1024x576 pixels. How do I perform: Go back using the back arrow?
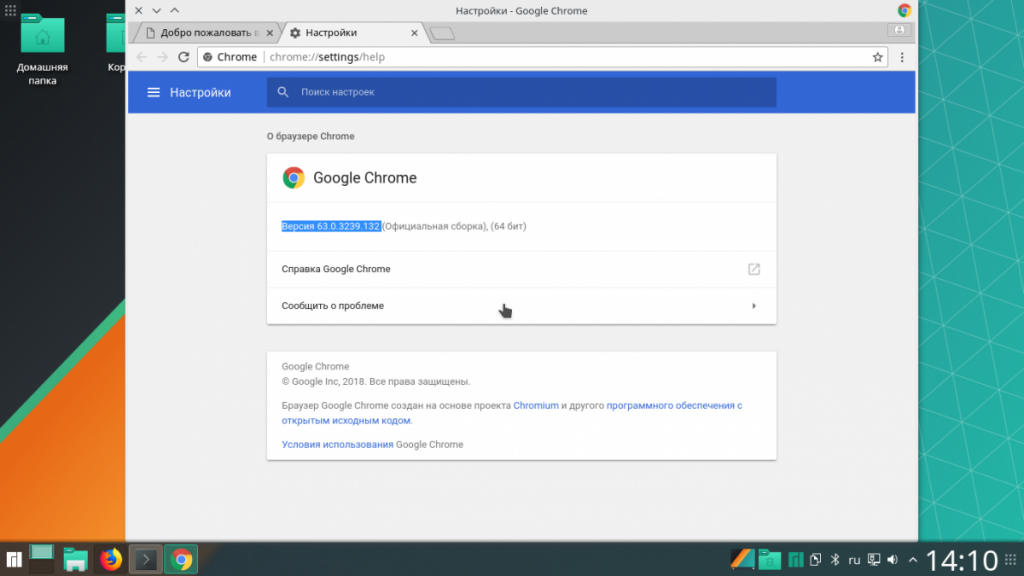pos(142,57)
